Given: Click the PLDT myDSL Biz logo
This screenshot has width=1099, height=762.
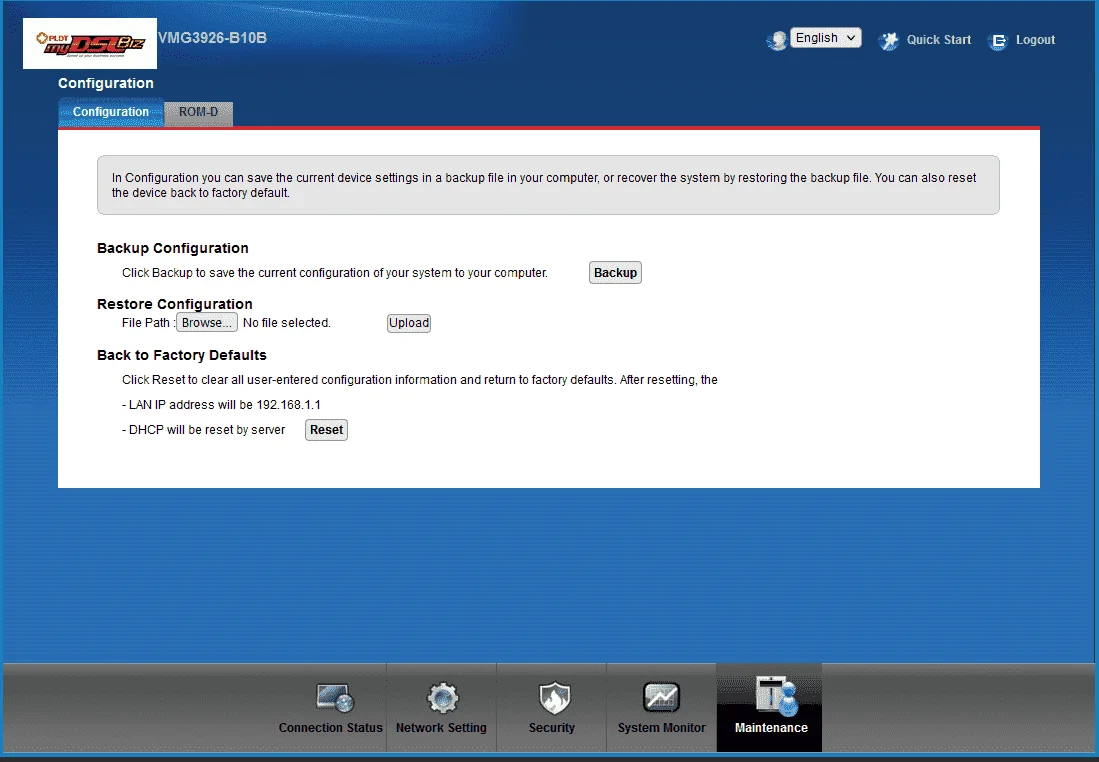Looking at the screenshot, I should 90,43.
